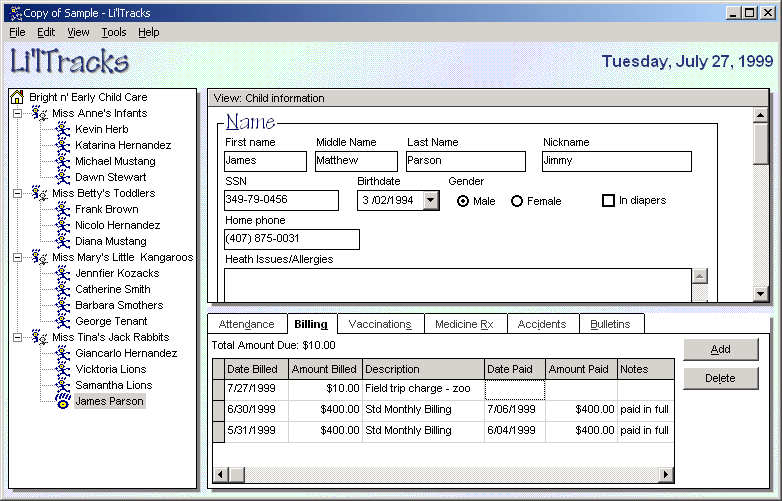The image size is (782, 501).
Task: Click the child icon next to Diana Mustang
Action: click(x=63, y=241)
